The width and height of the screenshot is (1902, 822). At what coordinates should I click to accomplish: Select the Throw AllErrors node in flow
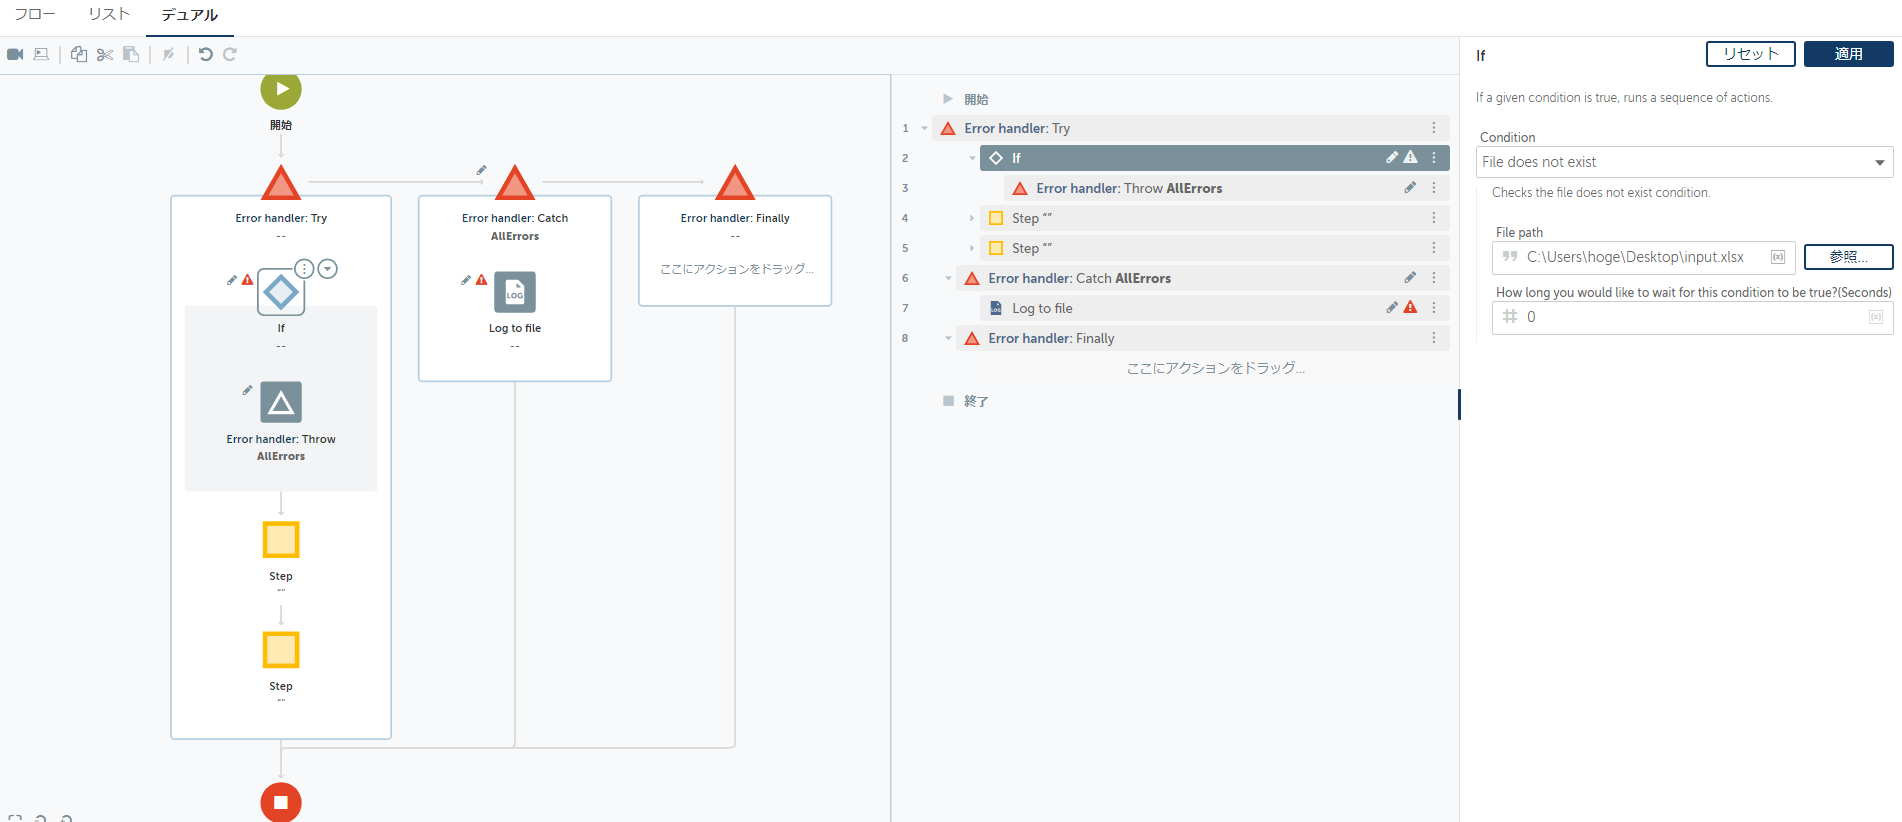(281, 402)
